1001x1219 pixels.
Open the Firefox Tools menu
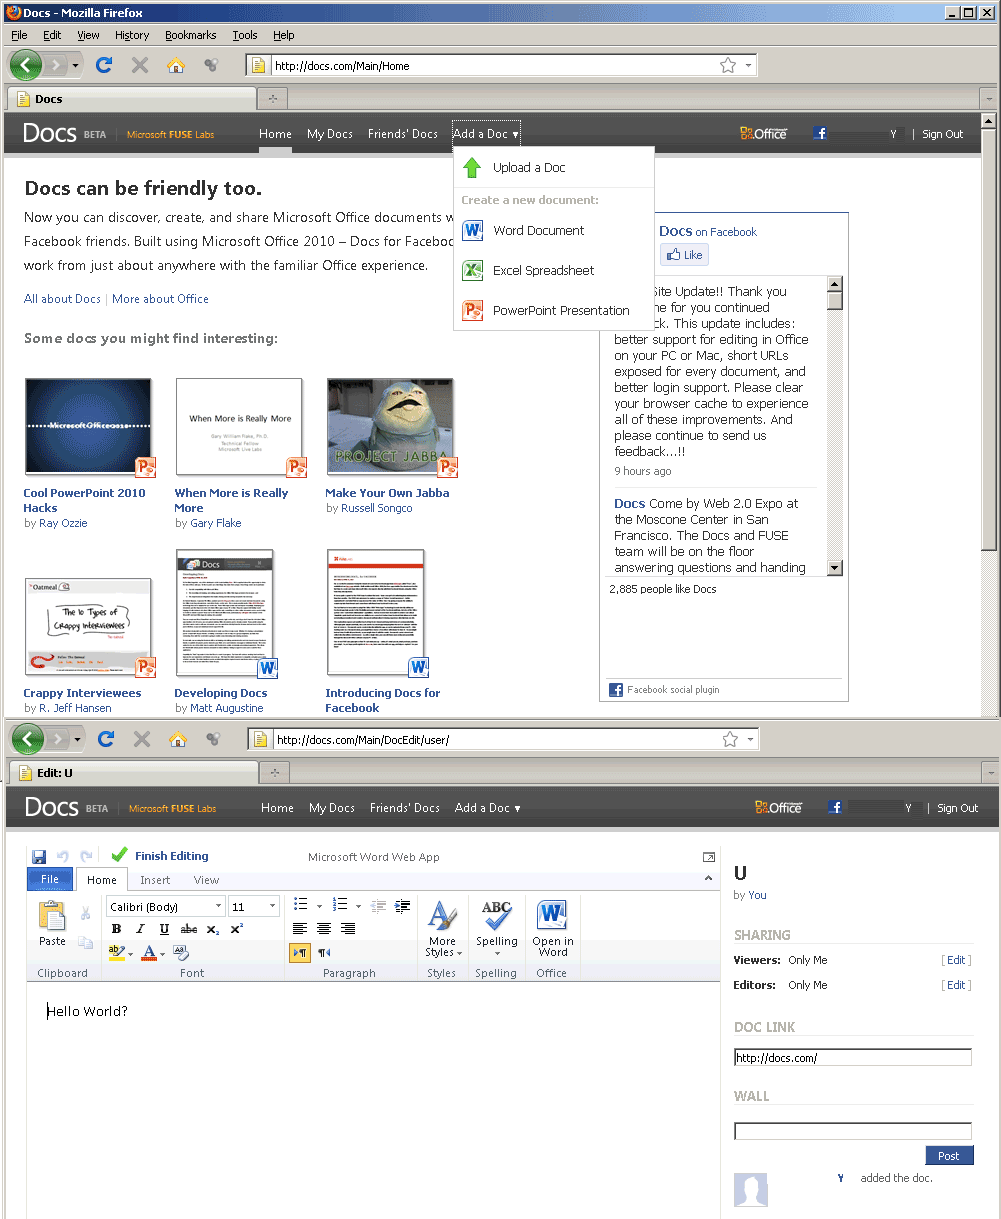click(x=245, y=35)
